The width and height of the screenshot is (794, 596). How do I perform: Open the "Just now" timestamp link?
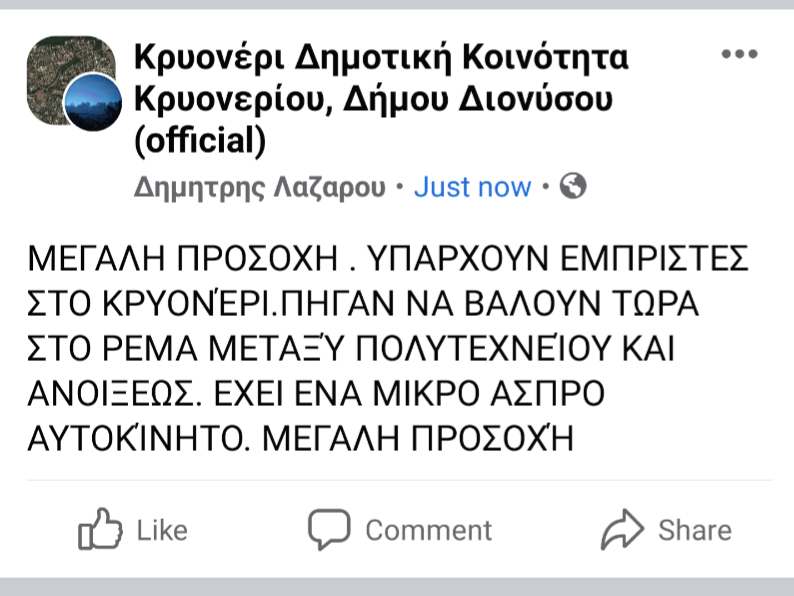point(472,187)
